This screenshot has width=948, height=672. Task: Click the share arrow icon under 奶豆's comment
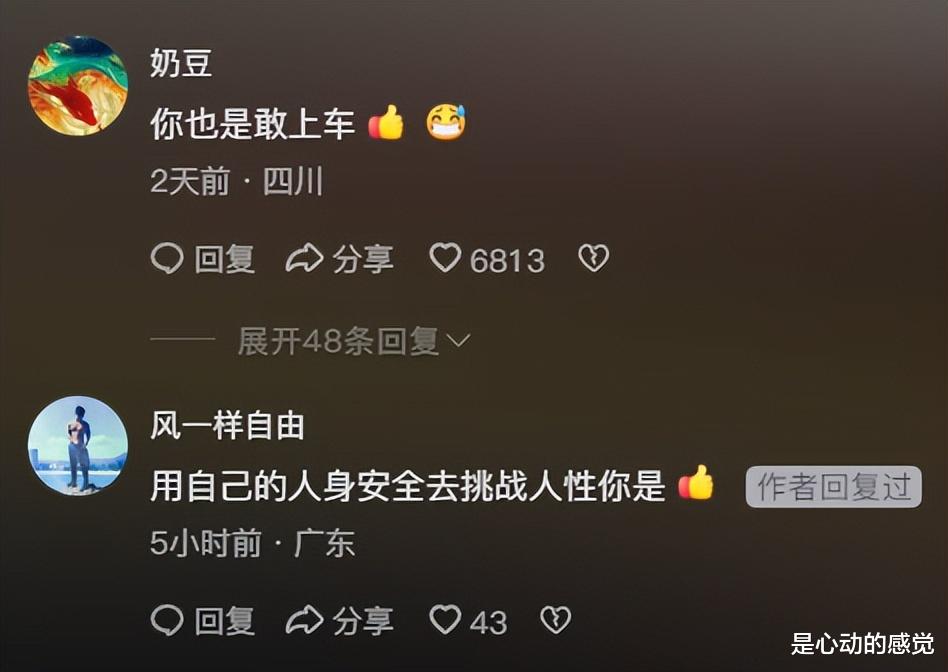point(304,259)
